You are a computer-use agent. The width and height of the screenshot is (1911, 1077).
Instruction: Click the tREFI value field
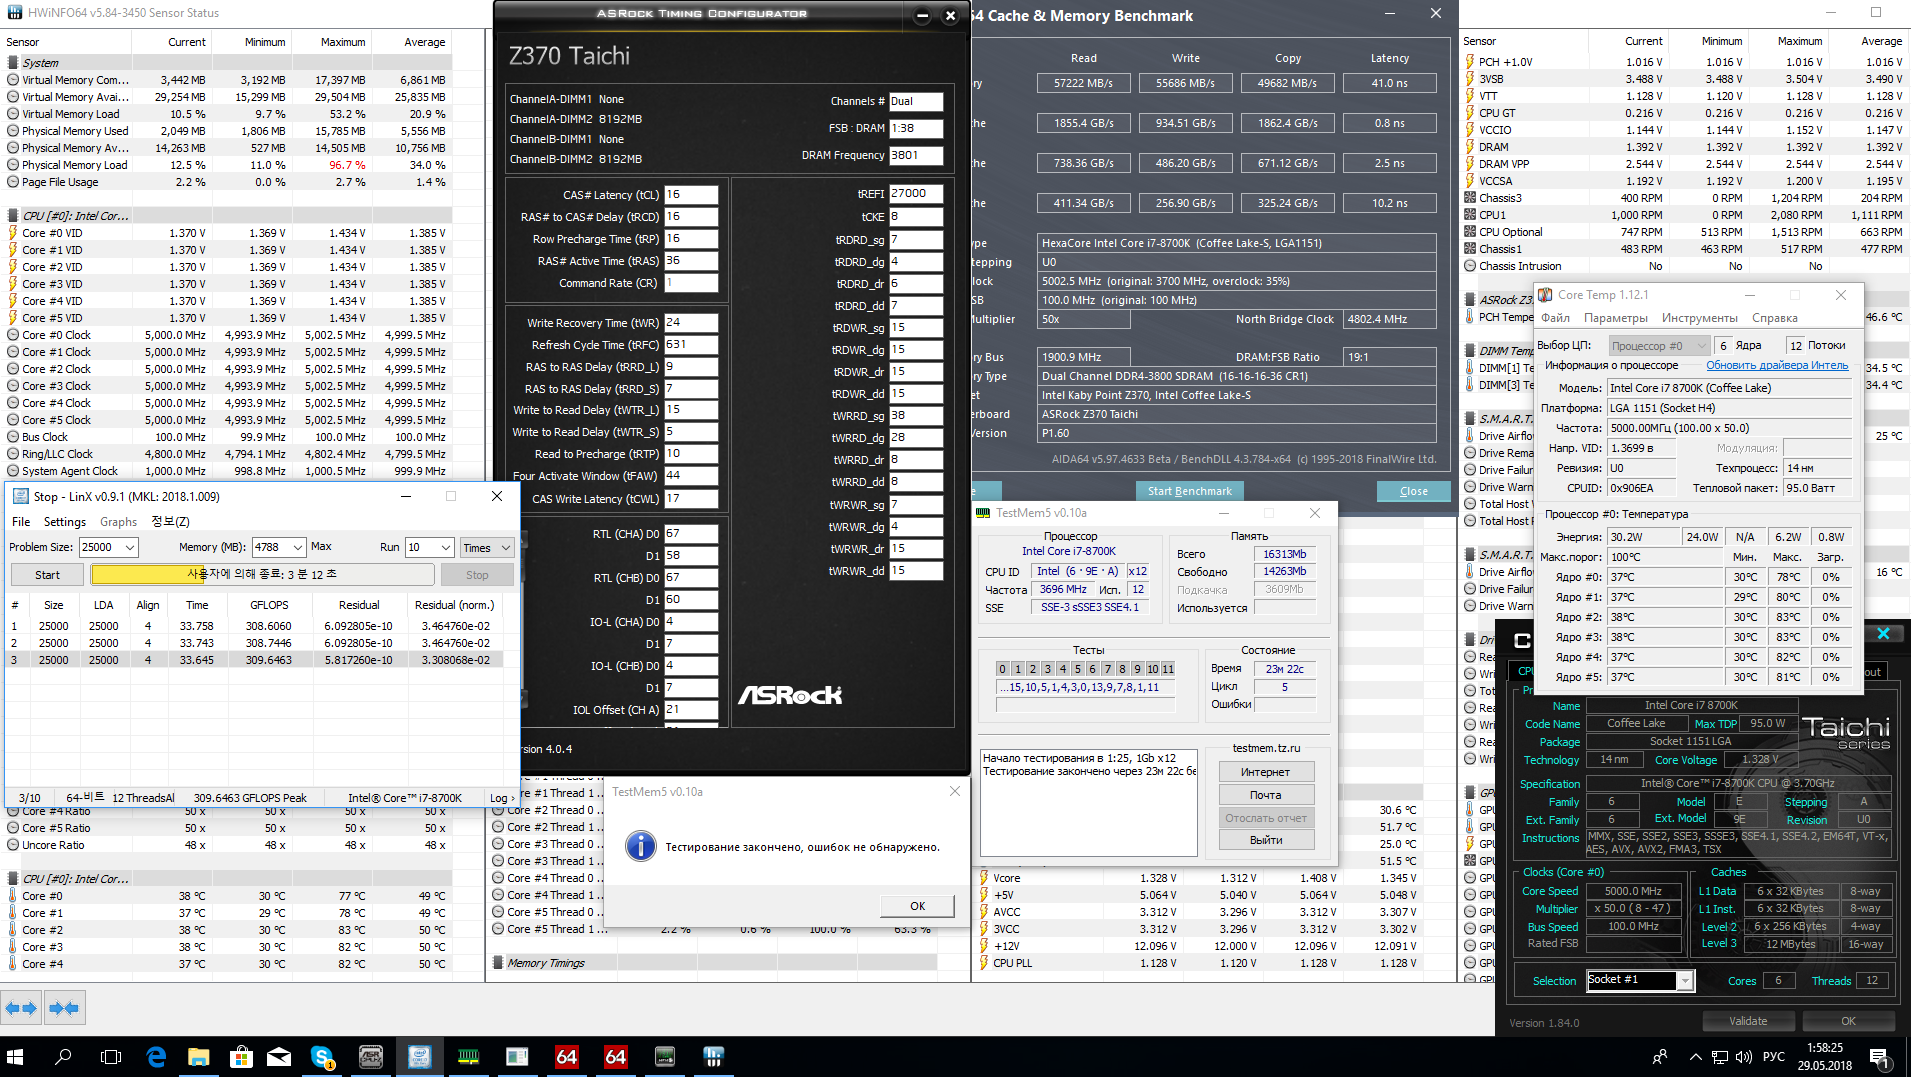[x=916, y=194]
